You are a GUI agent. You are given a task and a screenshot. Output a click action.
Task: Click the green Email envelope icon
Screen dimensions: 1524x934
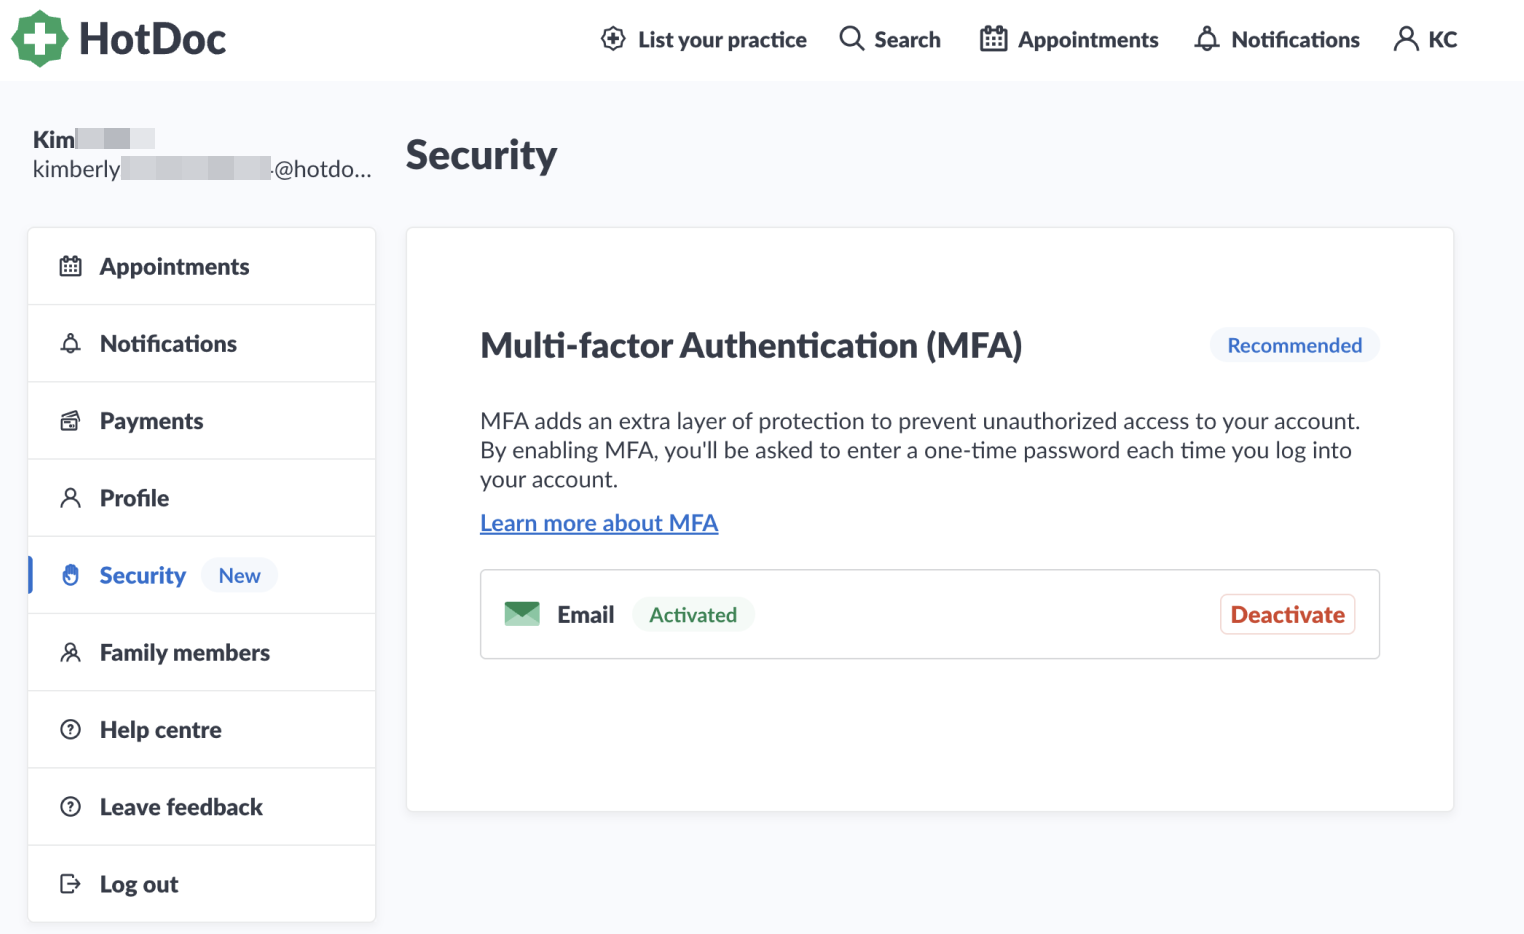(522, 614)
